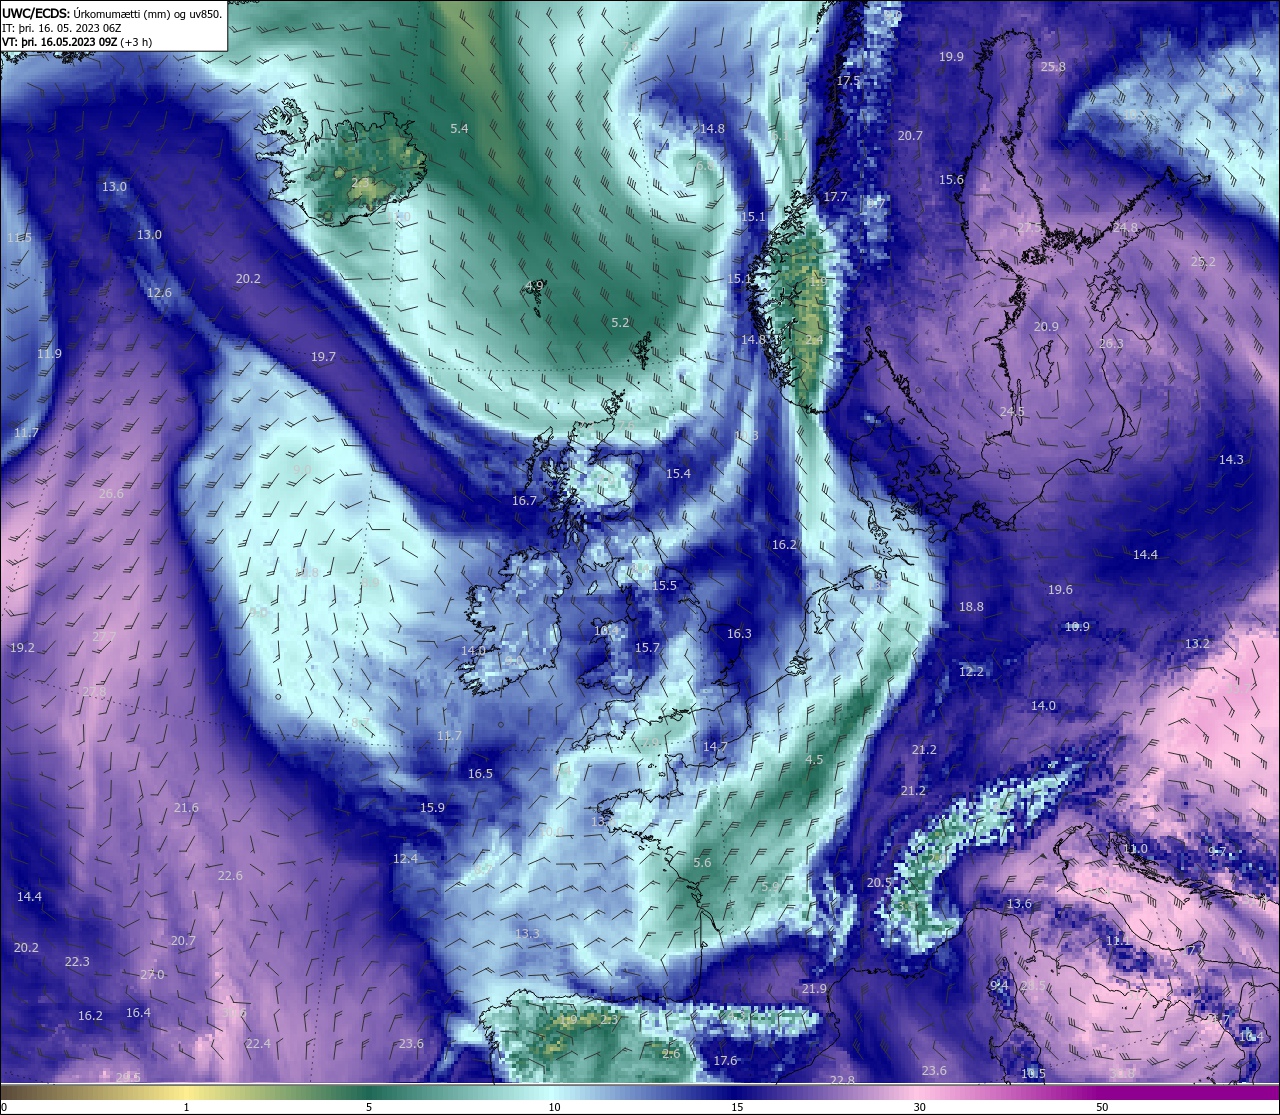Click the 13.2 value at right edge
The height and width of the screenshot is (1115, 1280).
1197,644
